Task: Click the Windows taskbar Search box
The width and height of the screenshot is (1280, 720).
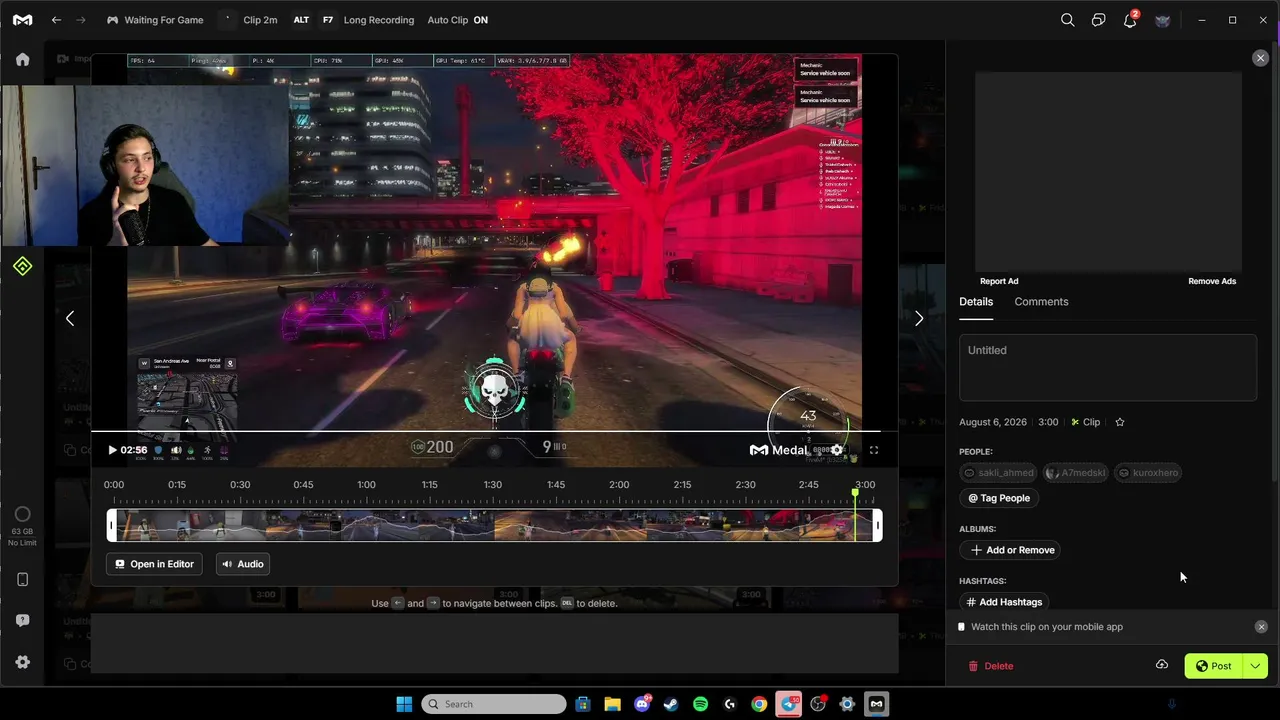Action: [494, 704]
